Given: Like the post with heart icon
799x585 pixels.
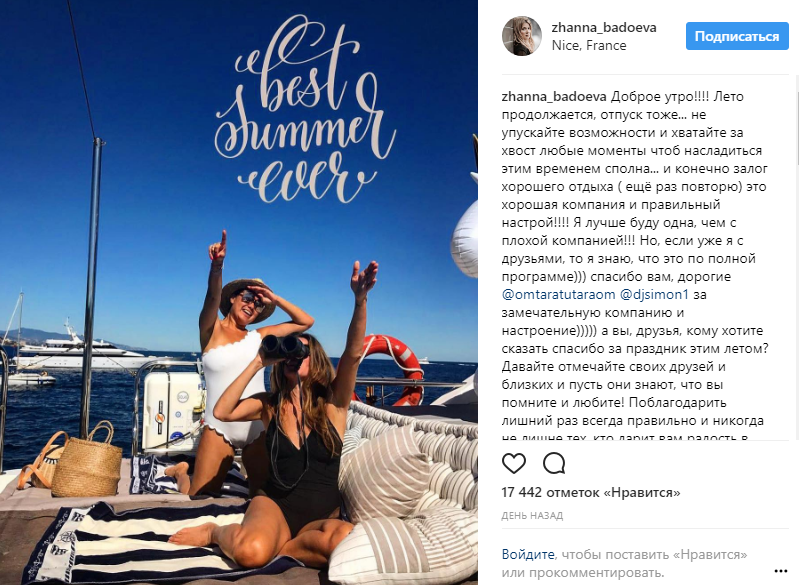Looking at the screenshot, I should click(x=514, y=463).
